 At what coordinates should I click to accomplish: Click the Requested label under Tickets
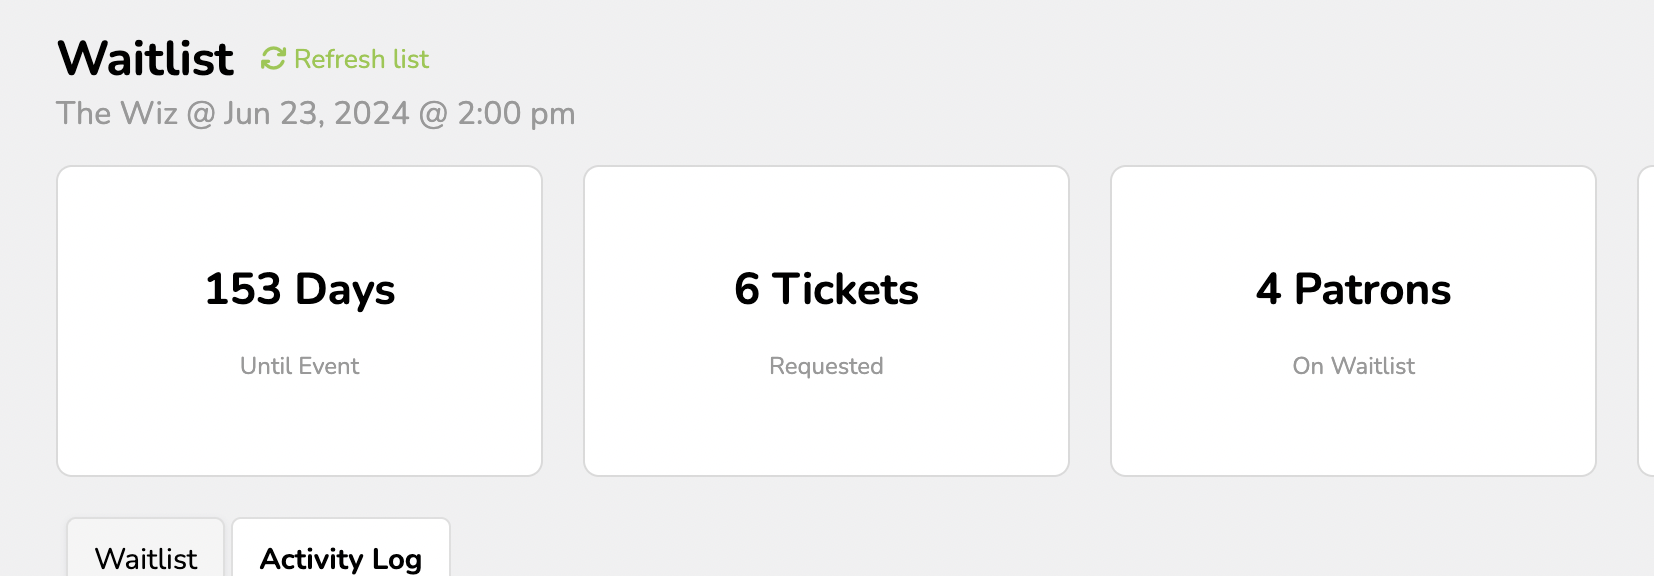coord(826,366)
